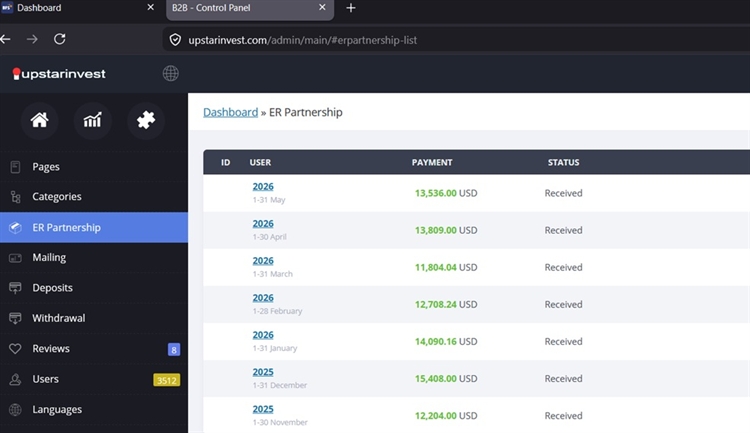This screenshot has width=750, height=433.
Task: Click the browser forward arrow
Action: tap(32, 39)
